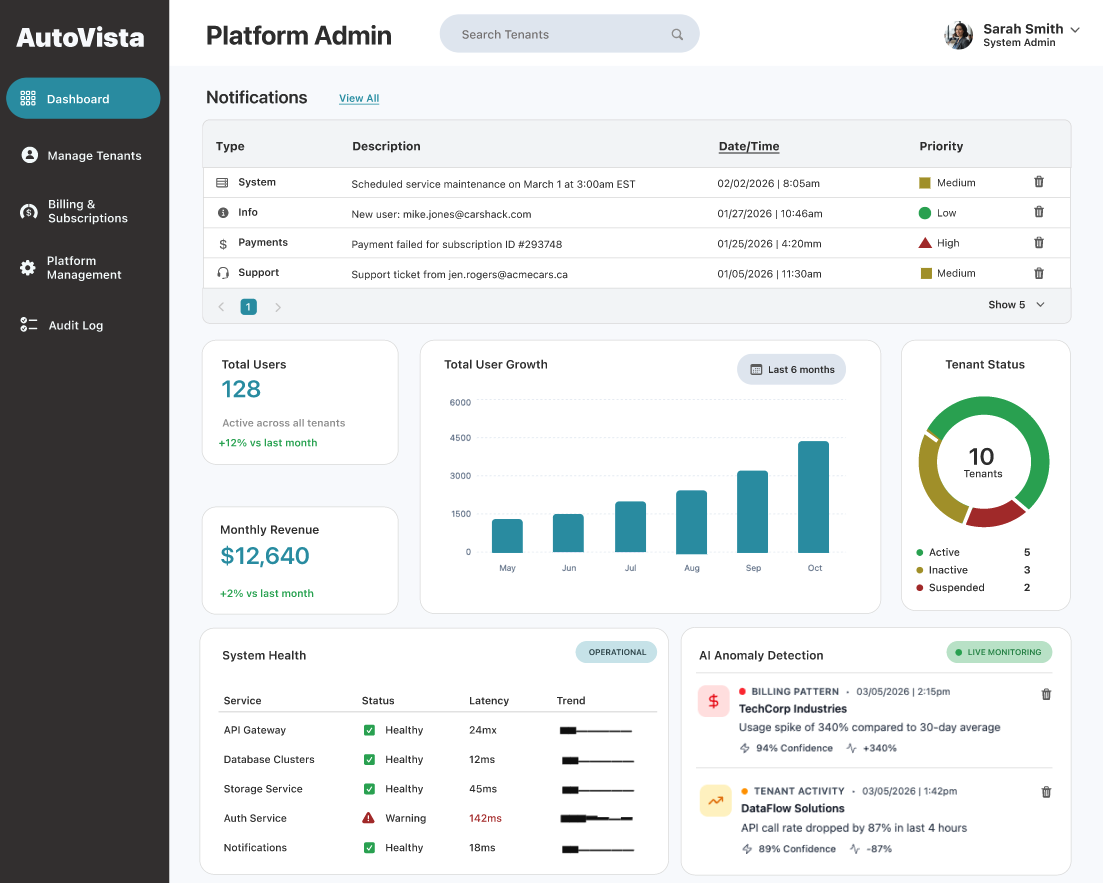1103x885 pixels.
Task: Go to the Audit Log section
Action: [x=75, y=325]
